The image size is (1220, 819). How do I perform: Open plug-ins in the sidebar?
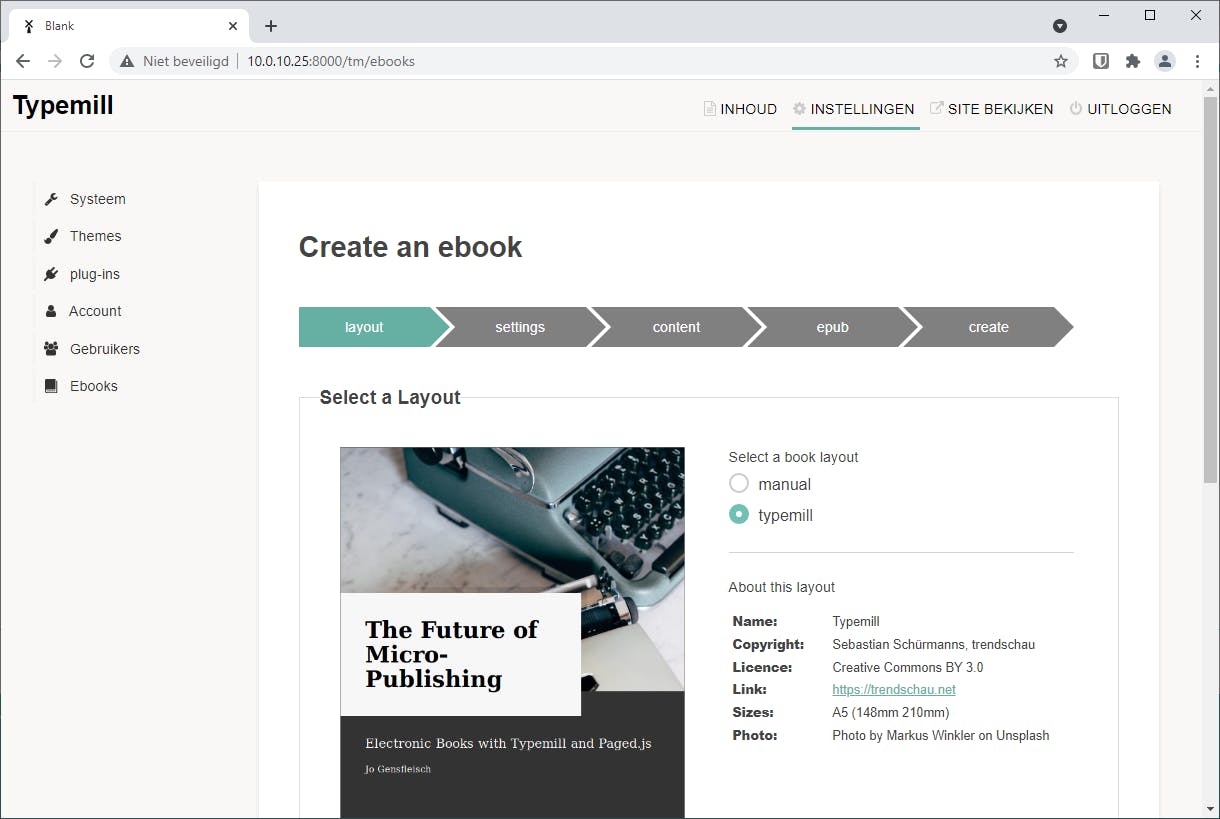tap(94, 274)
